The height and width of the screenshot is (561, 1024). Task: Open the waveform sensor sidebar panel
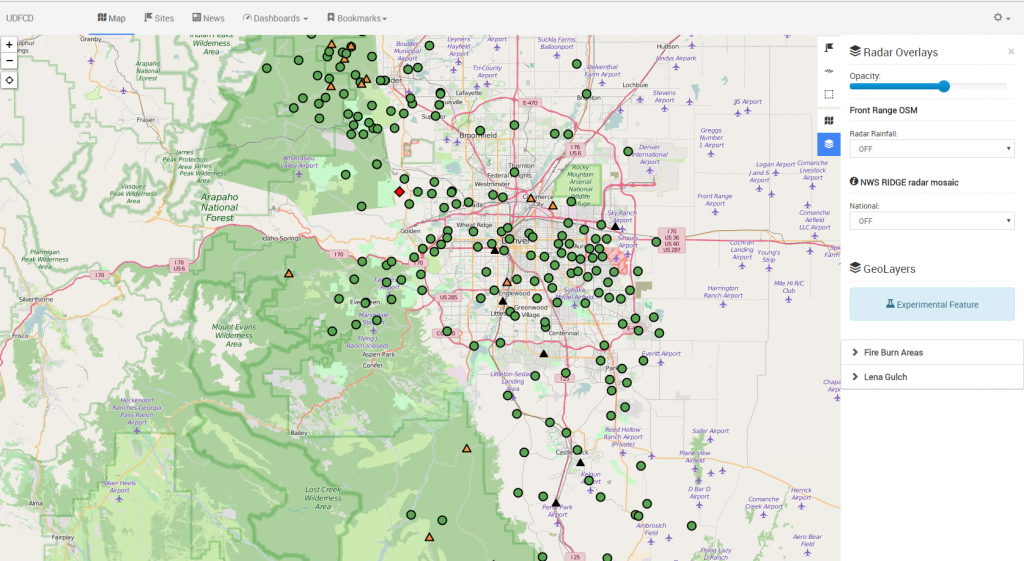click(x=829, y=71)
